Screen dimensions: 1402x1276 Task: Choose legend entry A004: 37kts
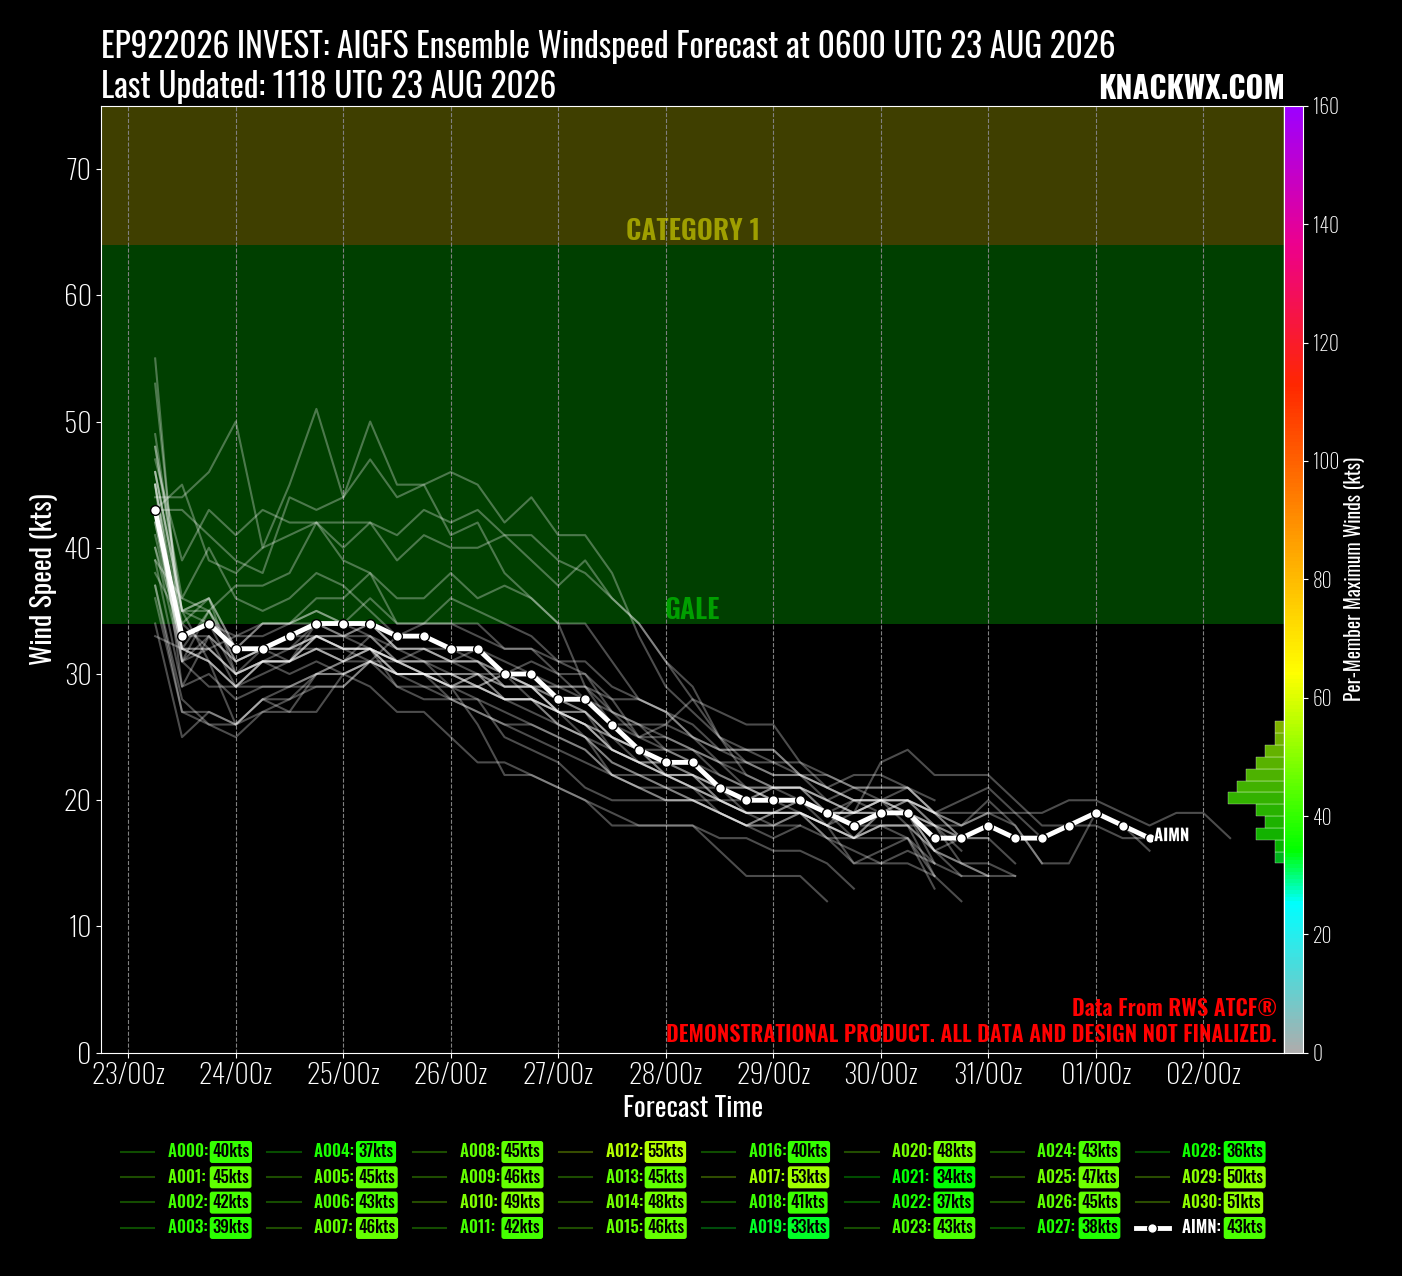(333, 1152)
